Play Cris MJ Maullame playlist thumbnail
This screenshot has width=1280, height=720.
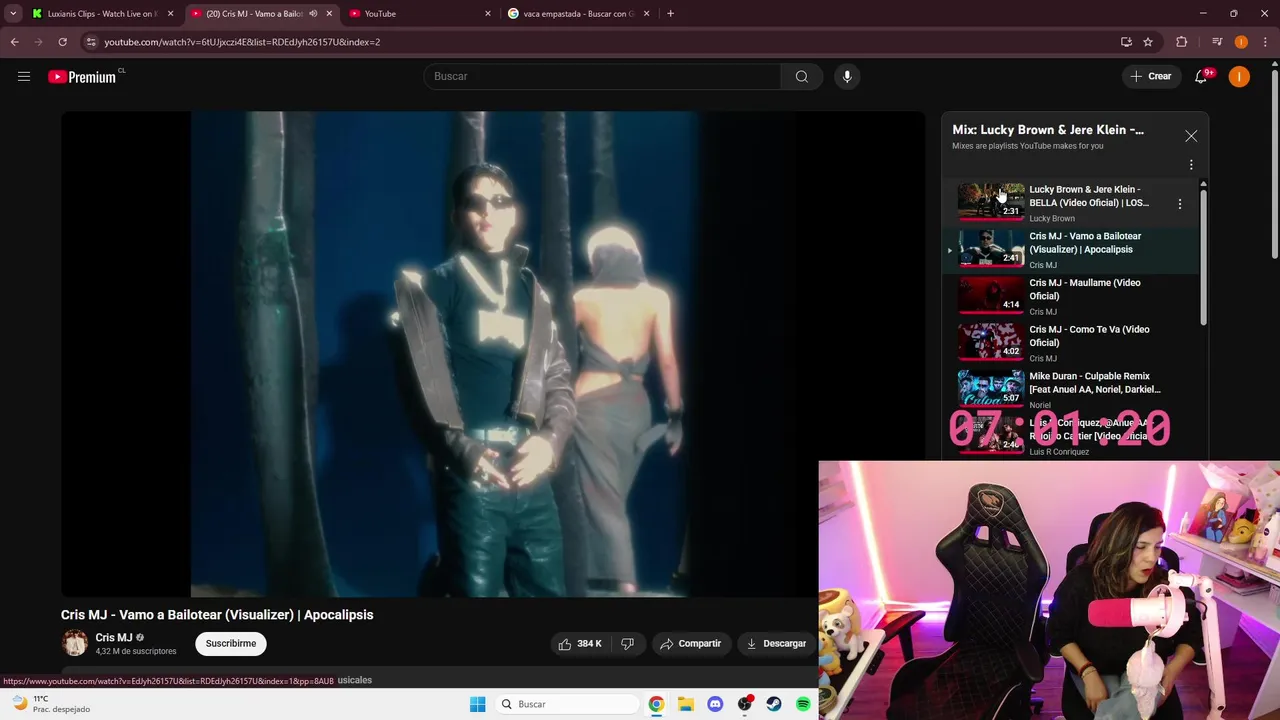click(x=991, y=295)
